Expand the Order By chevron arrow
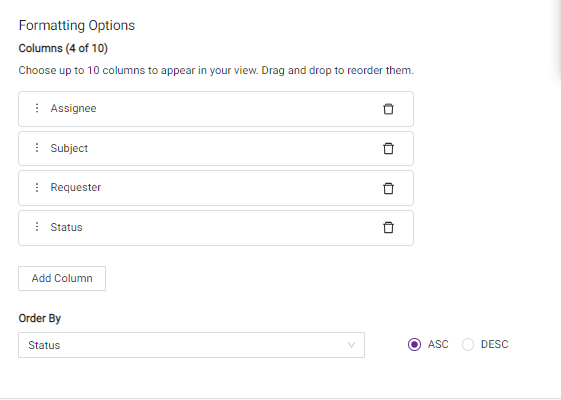Screen dimensions: 561x400 [351, 345]
